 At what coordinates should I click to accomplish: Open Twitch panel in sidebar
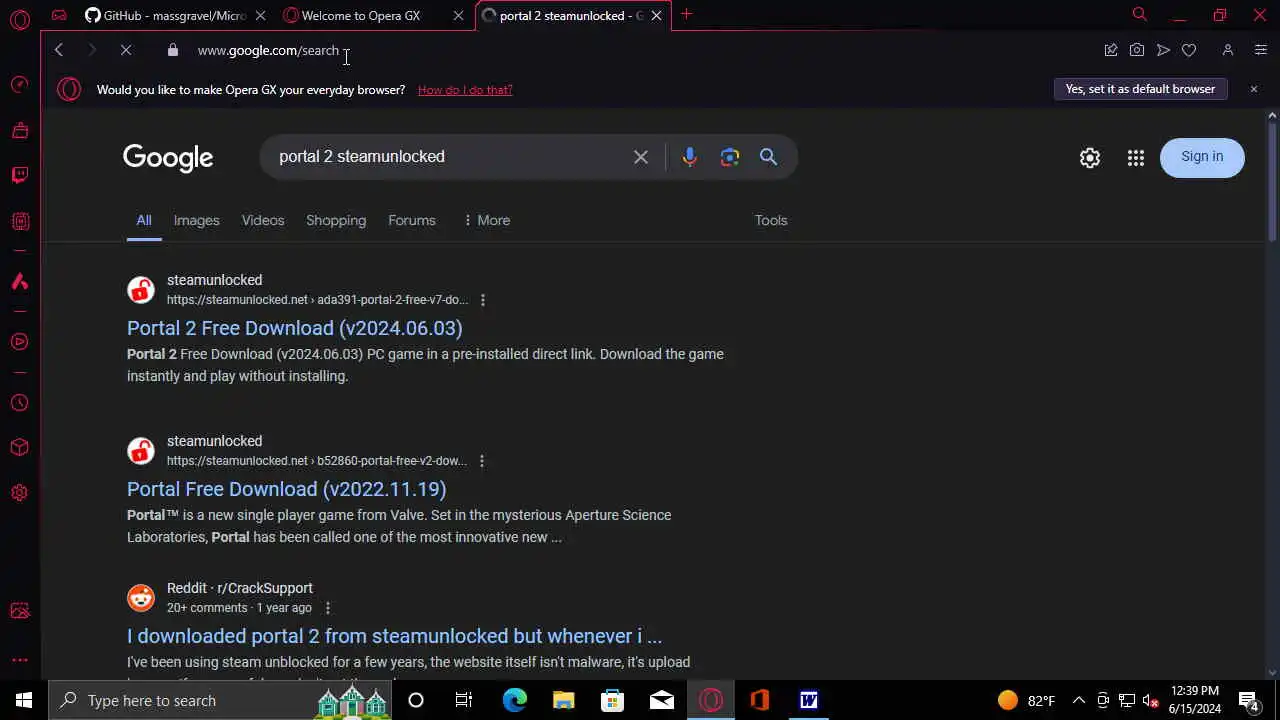pos(19,176)
